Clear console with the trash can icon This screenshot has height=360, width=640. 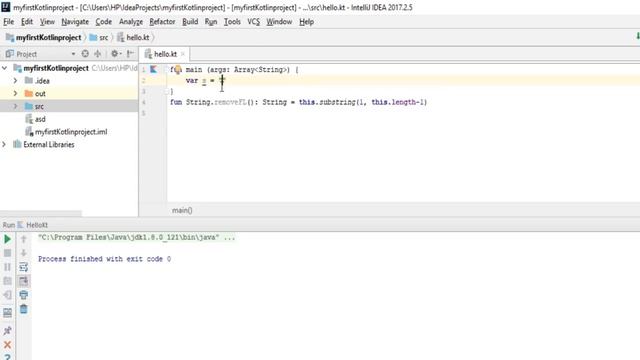coord(24,309)
